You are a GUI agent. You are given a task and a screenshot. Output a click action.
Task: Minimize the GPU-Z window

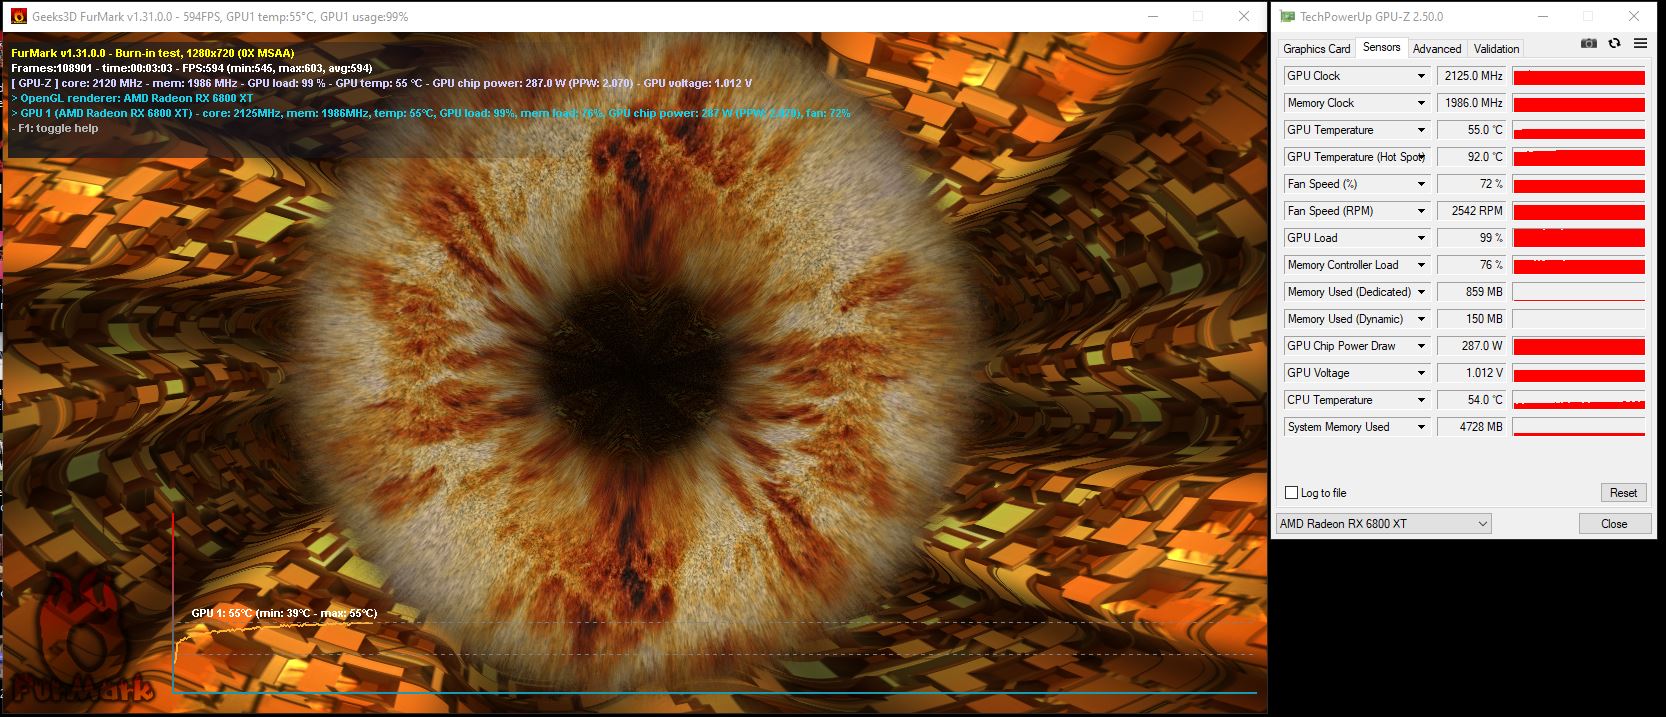pyautogui.click(x=1540, y=17)
